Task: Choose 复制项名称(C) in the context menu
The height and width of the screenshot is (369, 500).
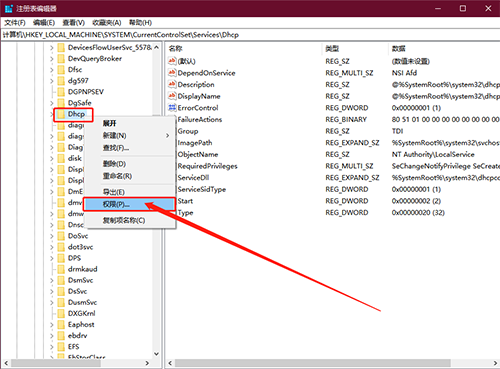Action: (x=130, y=220)
